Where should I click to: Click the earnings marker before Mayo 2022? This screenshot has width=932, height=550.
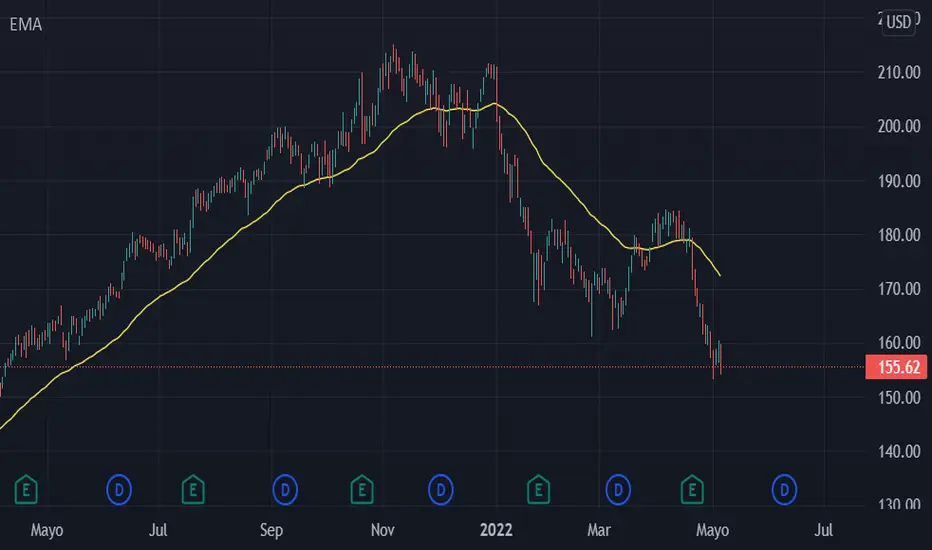[692, 489]
